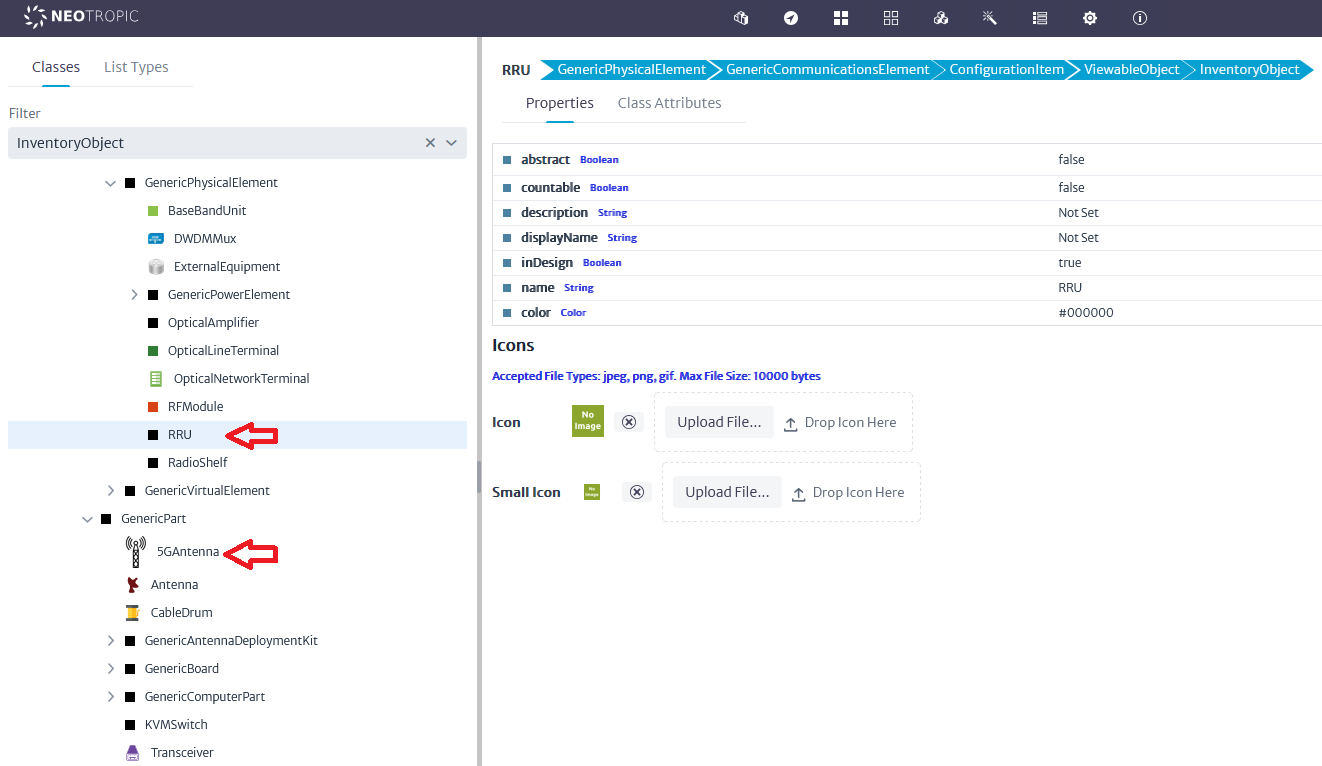The height and width of the screenshot is (766, 1322).
Task: Click Upload File button for Small Icon
Action: (x=727, y=492)
